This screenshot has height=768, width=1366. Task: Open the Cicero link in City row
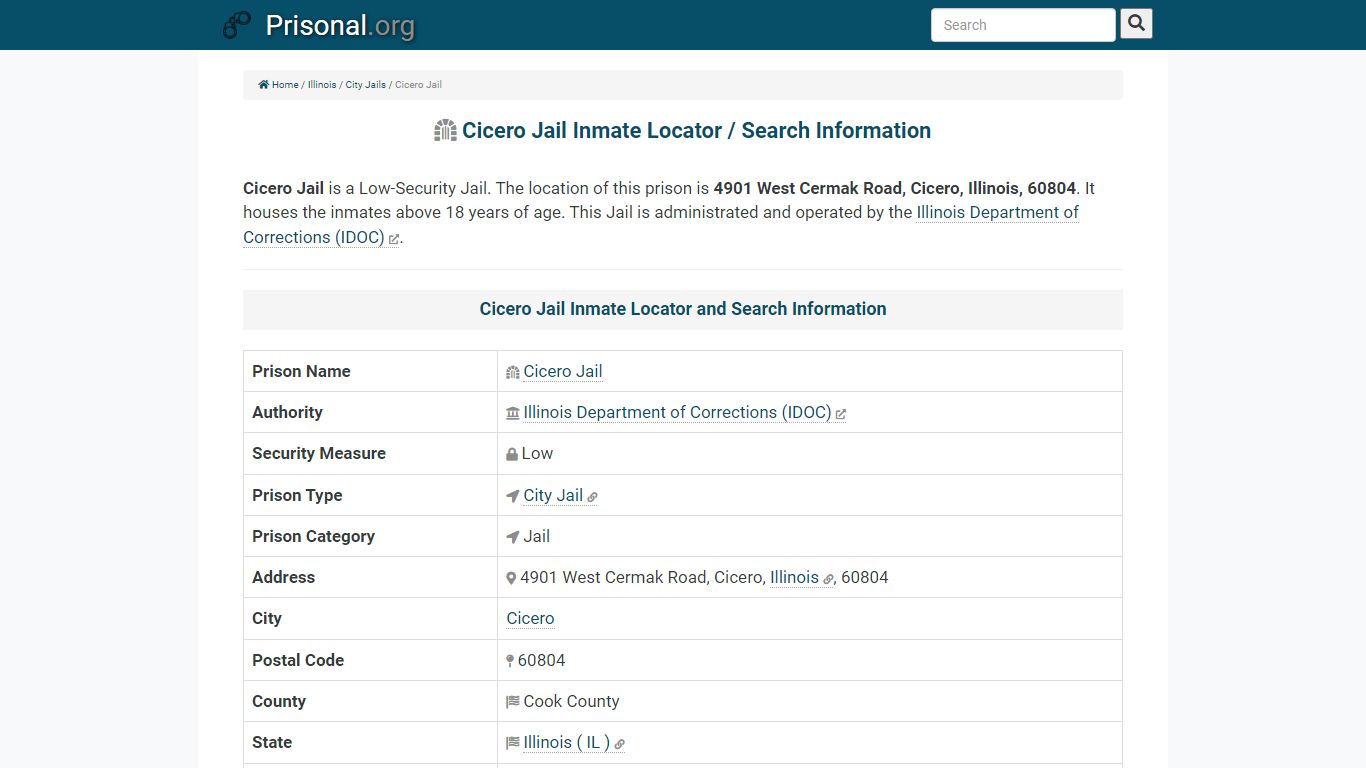click(x=530, y=618)
